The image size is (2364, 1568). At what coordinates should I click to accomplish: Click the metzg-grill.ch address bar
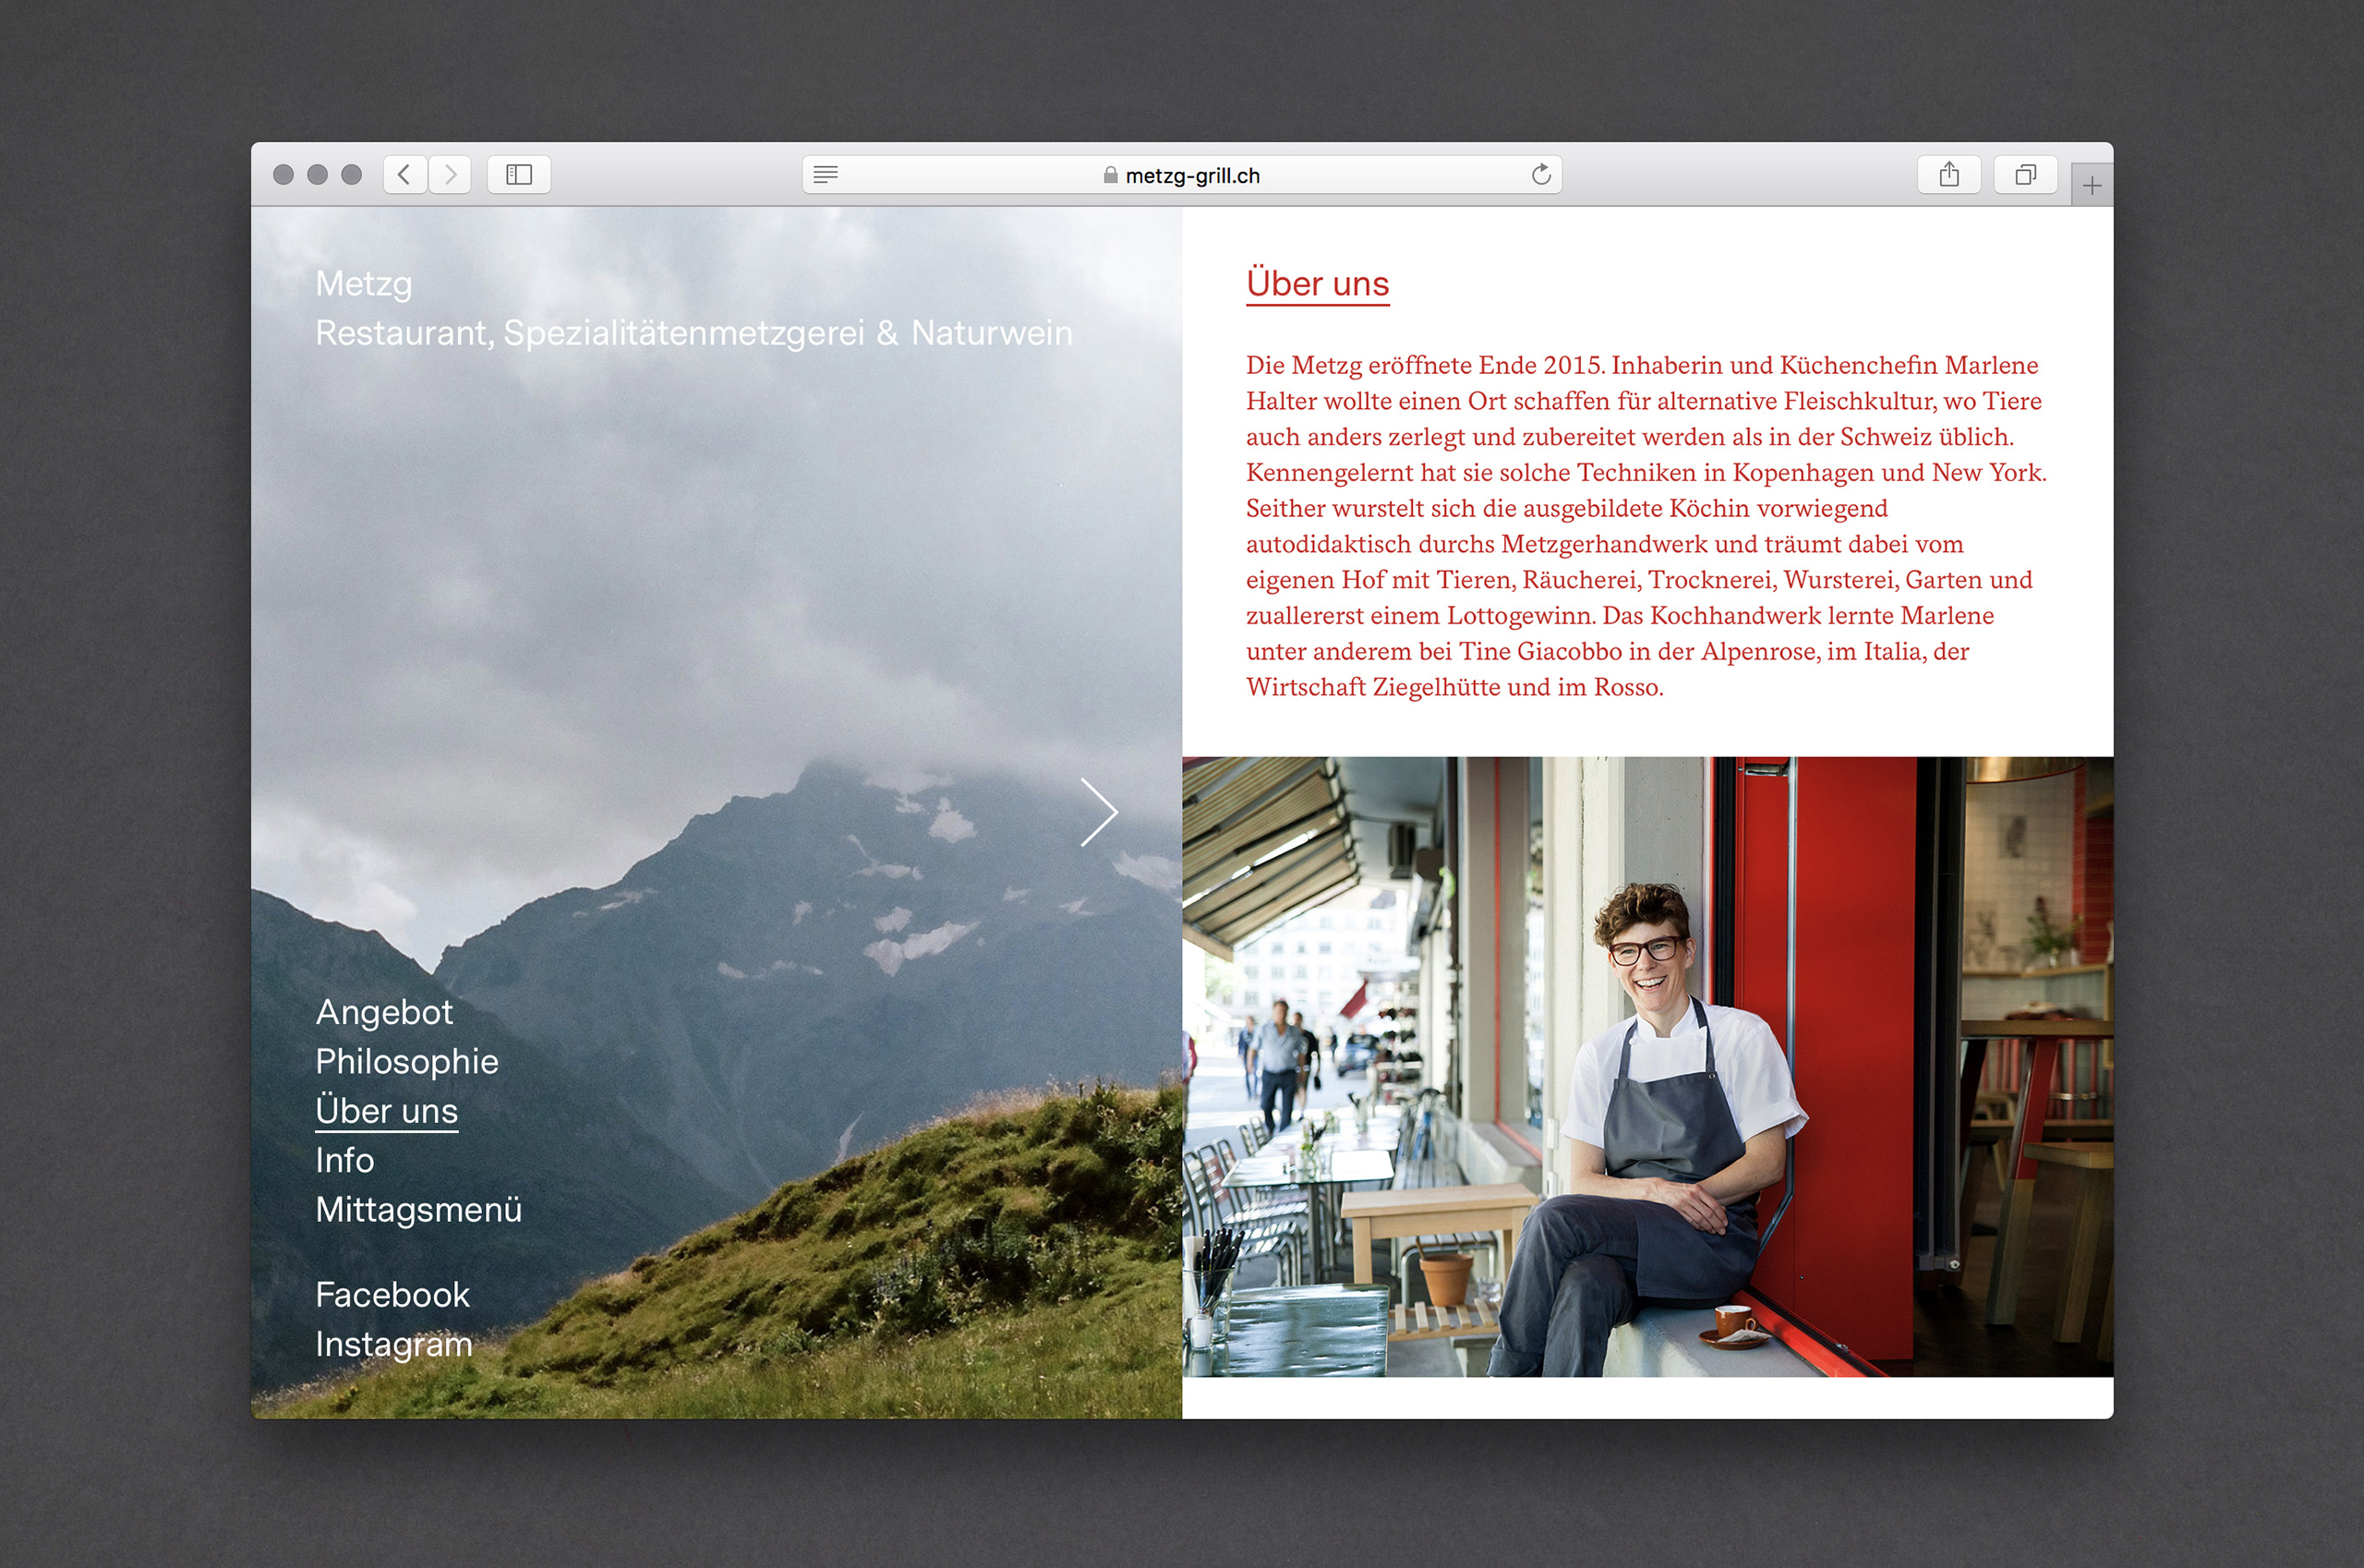(1190, 176)
